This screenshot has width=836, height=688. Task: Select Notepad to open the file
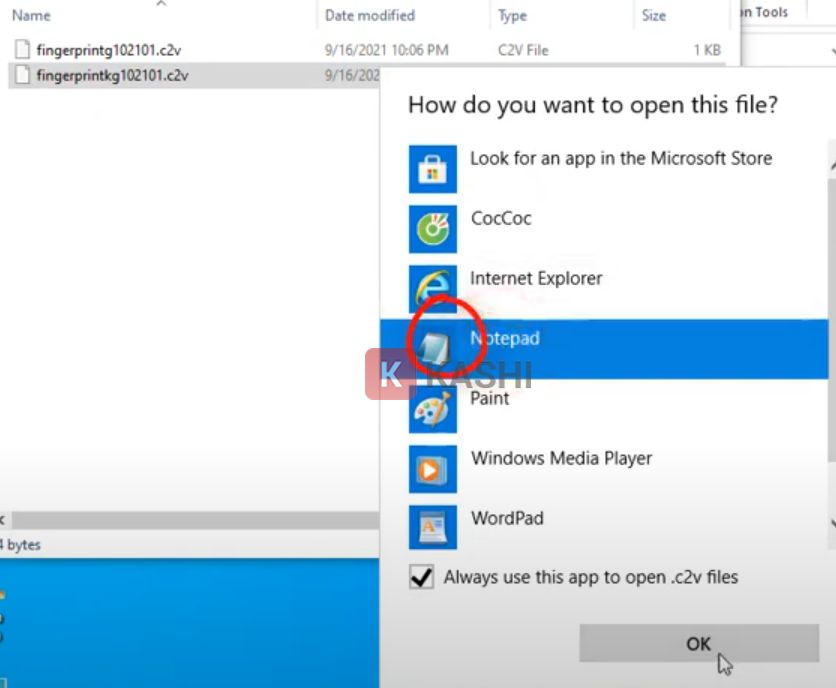pos(504,338)
